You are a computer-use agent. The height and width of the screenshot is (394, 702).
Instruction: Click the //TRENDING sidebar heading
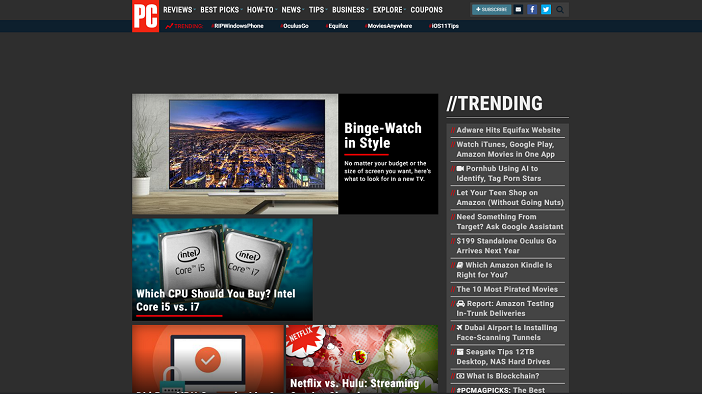point(495,103)
